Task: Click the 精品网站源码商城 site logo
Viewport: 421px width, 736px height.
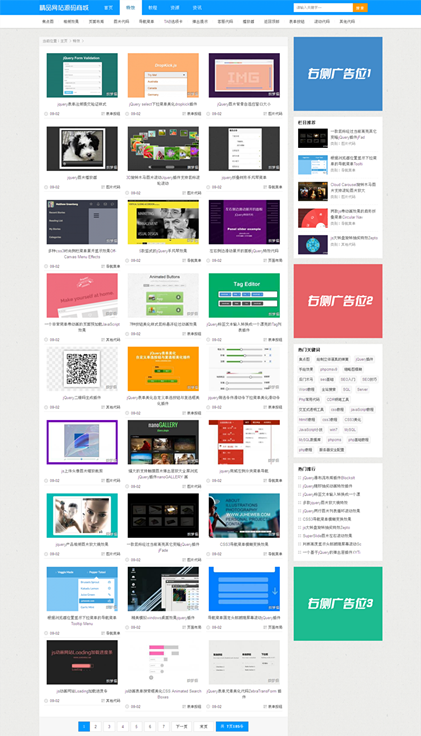Action: [64, 8]
